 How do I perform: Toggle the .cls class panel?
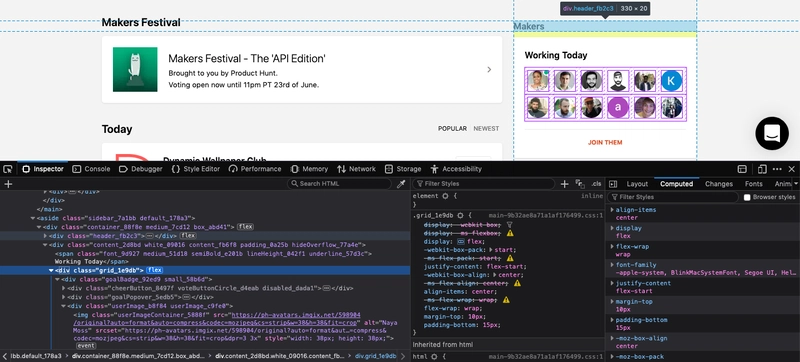point(596,184)
